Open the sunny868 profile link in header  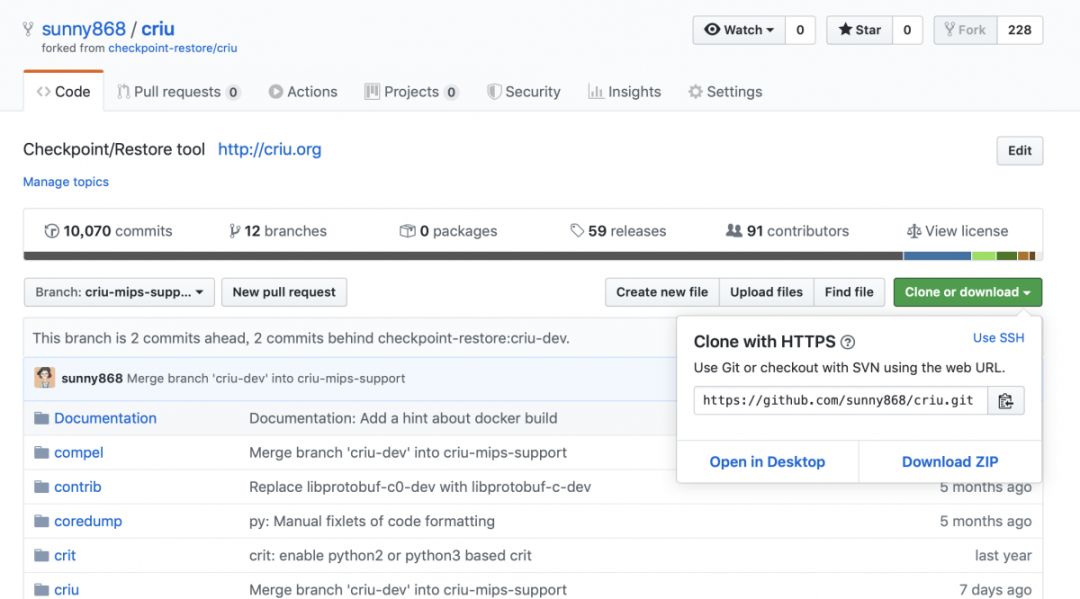point(84,29)
